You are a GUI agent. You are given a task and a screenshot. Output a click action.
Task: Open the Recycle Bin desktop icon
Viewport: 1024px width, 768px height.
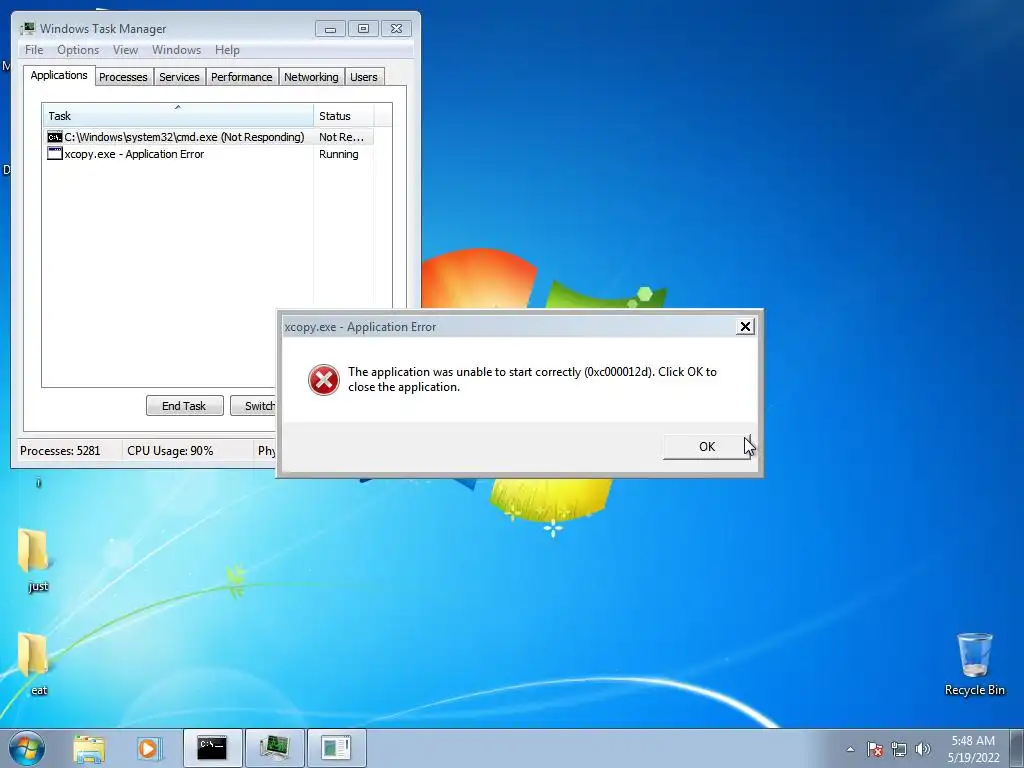(x=974, y=664)
